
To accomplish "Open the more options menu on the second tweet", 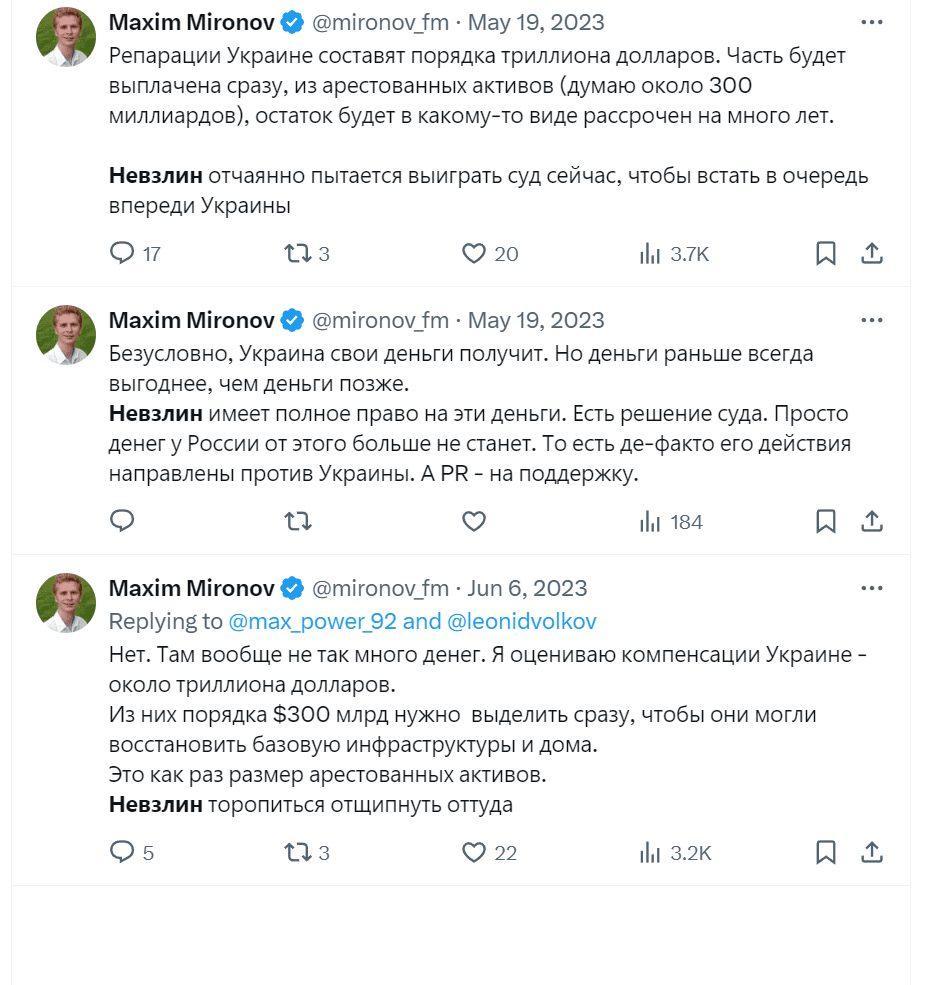I will click(x=872, y=318).
